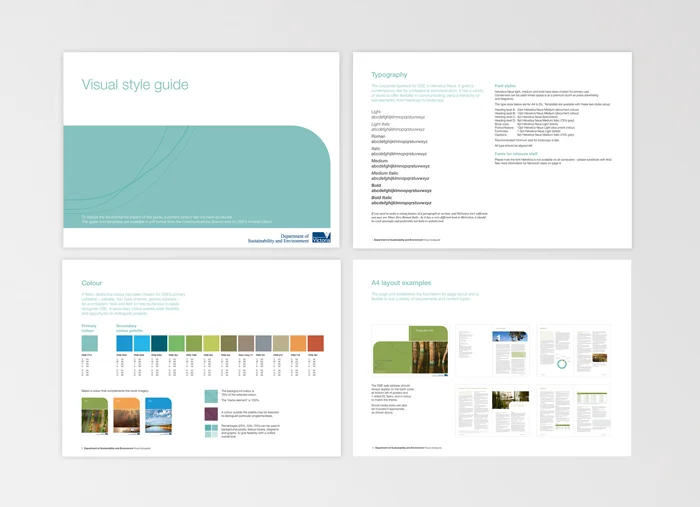
Task: Pick the mid blue secondary swatch
Action: point(124,344)
